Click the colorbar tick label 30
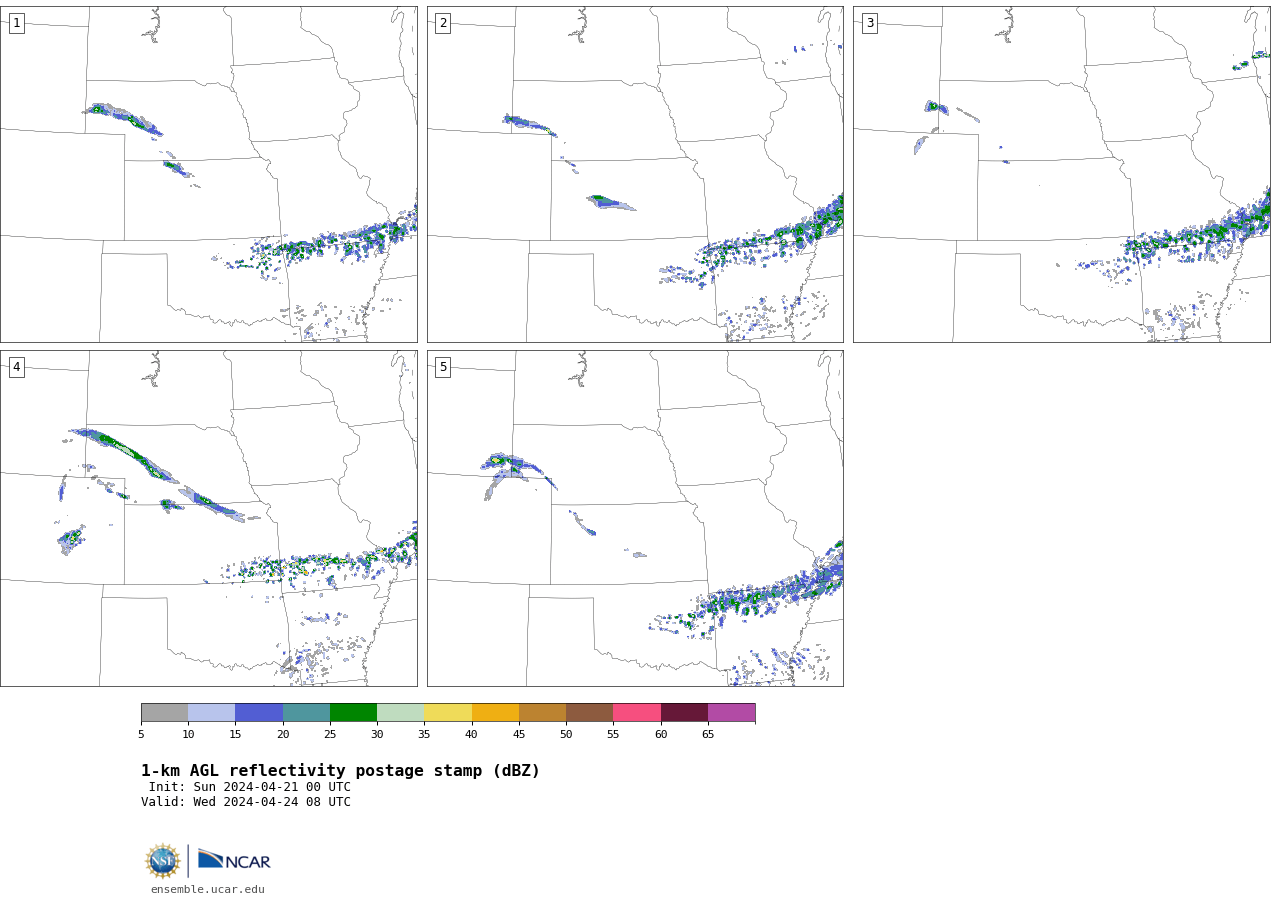The image size is (1280, 901). tap(377, 735)
